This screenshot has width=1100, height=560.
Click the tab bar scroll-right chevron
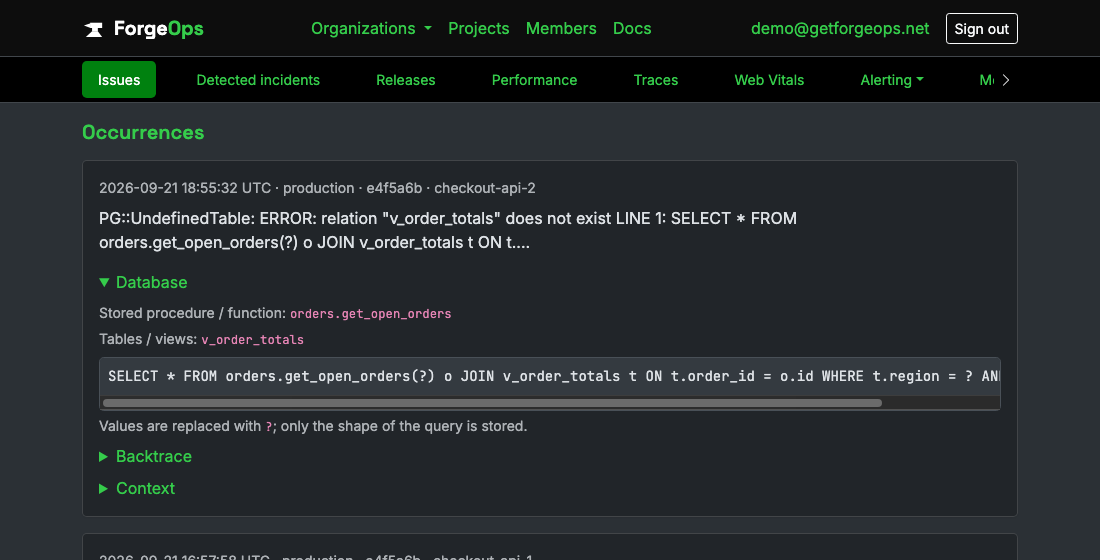(1006, 80)
